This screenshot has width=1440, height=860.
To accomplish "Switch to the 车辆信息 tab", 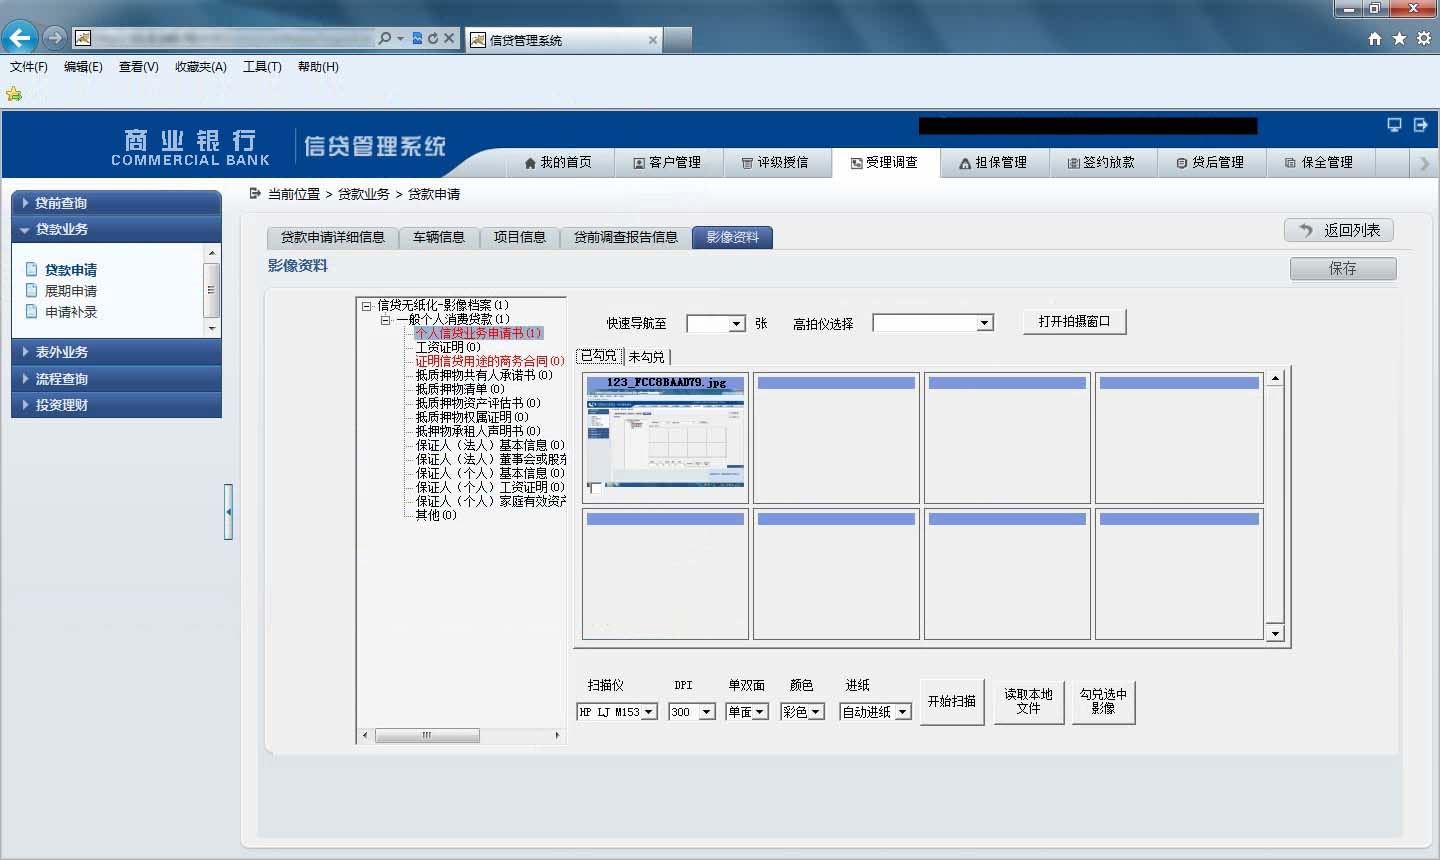I will (439, 237).
